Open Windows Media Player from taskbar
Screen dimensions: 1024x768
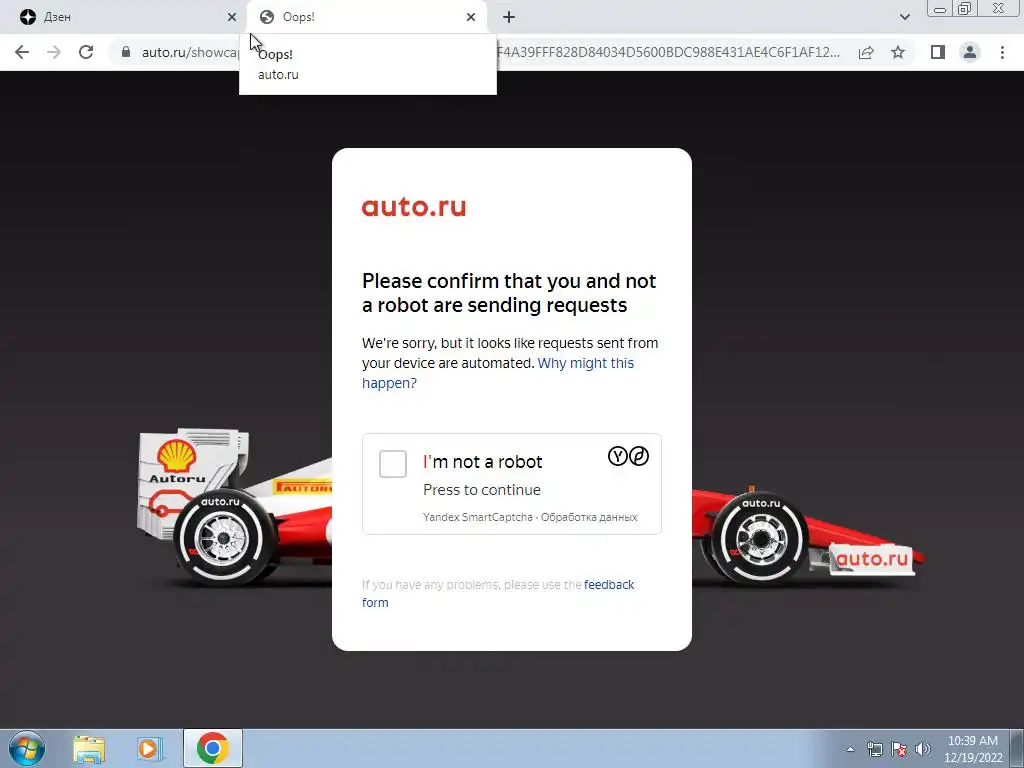coord(150,748)
